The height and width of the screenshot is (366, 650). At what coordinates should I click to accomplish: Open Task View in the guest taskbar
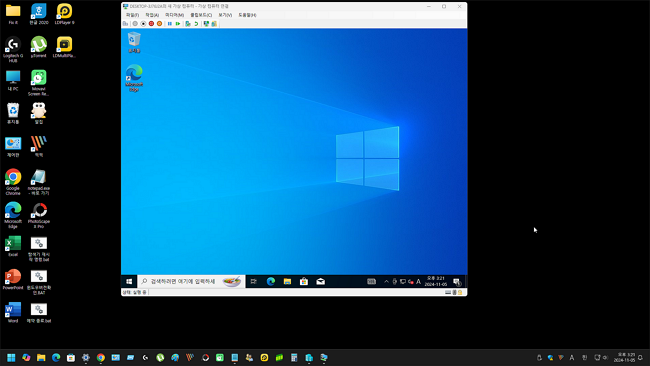(x=254, y=281)
